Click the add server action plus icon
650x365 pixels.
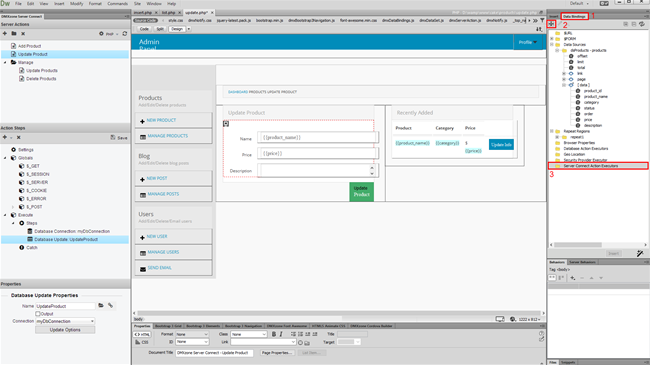pyautogui.click(x=5, y=33)
